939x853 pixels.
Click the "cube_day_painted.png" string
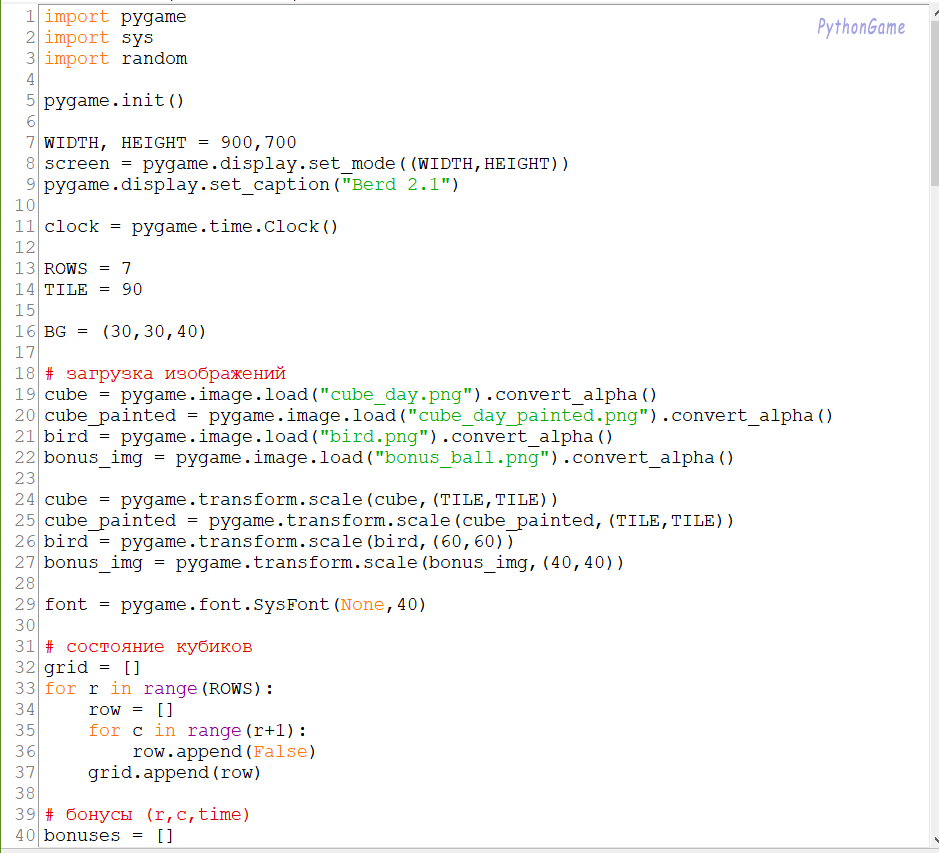click(x=528, y=416)
